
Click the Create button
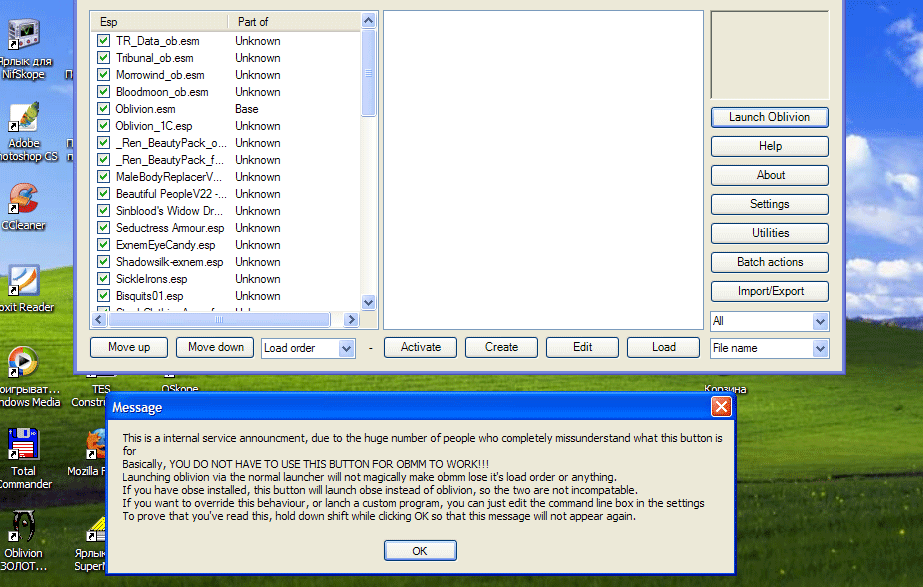[x=501, y=347]
